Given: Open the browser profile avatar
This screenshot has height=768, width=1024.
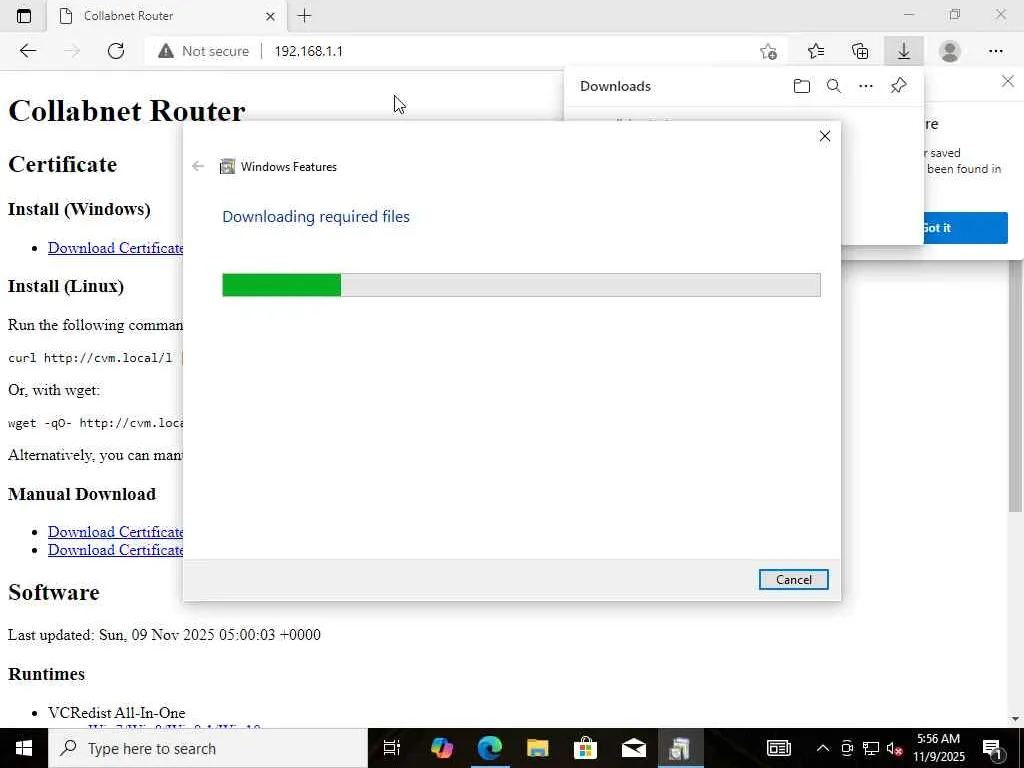Looking at the screenshot, I should [x=950, y=51].
